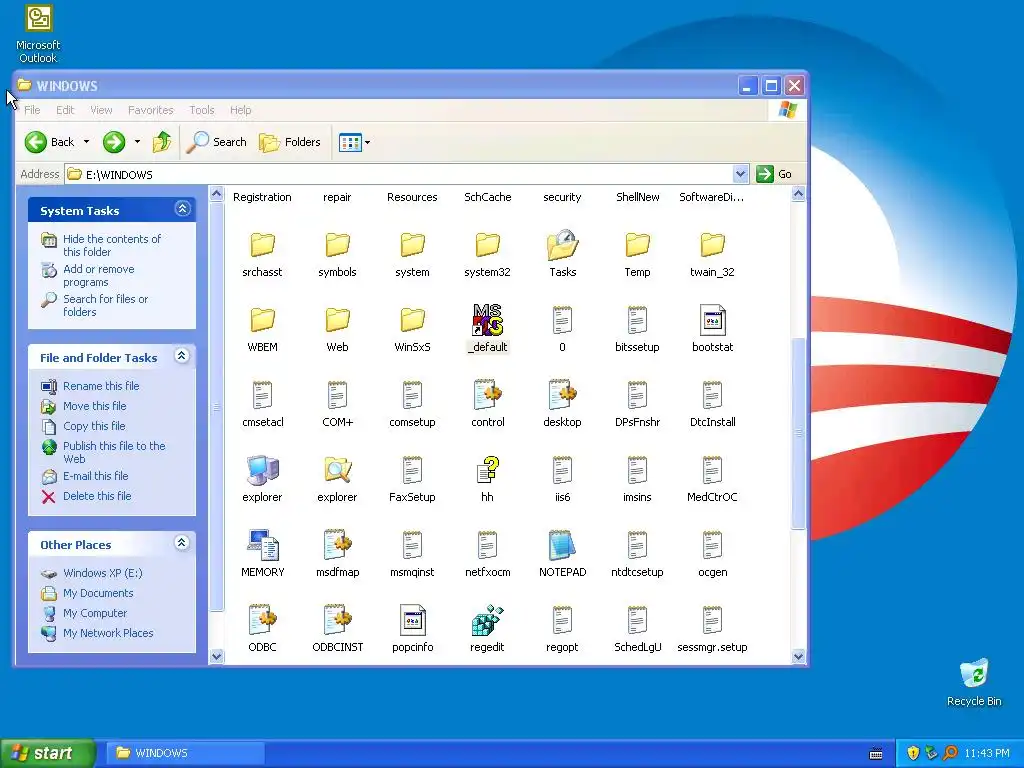The width and height of the screenshot is (1024, 768).
Task: Open the Recycle Bin desktop icon
Action: point(974,683)
